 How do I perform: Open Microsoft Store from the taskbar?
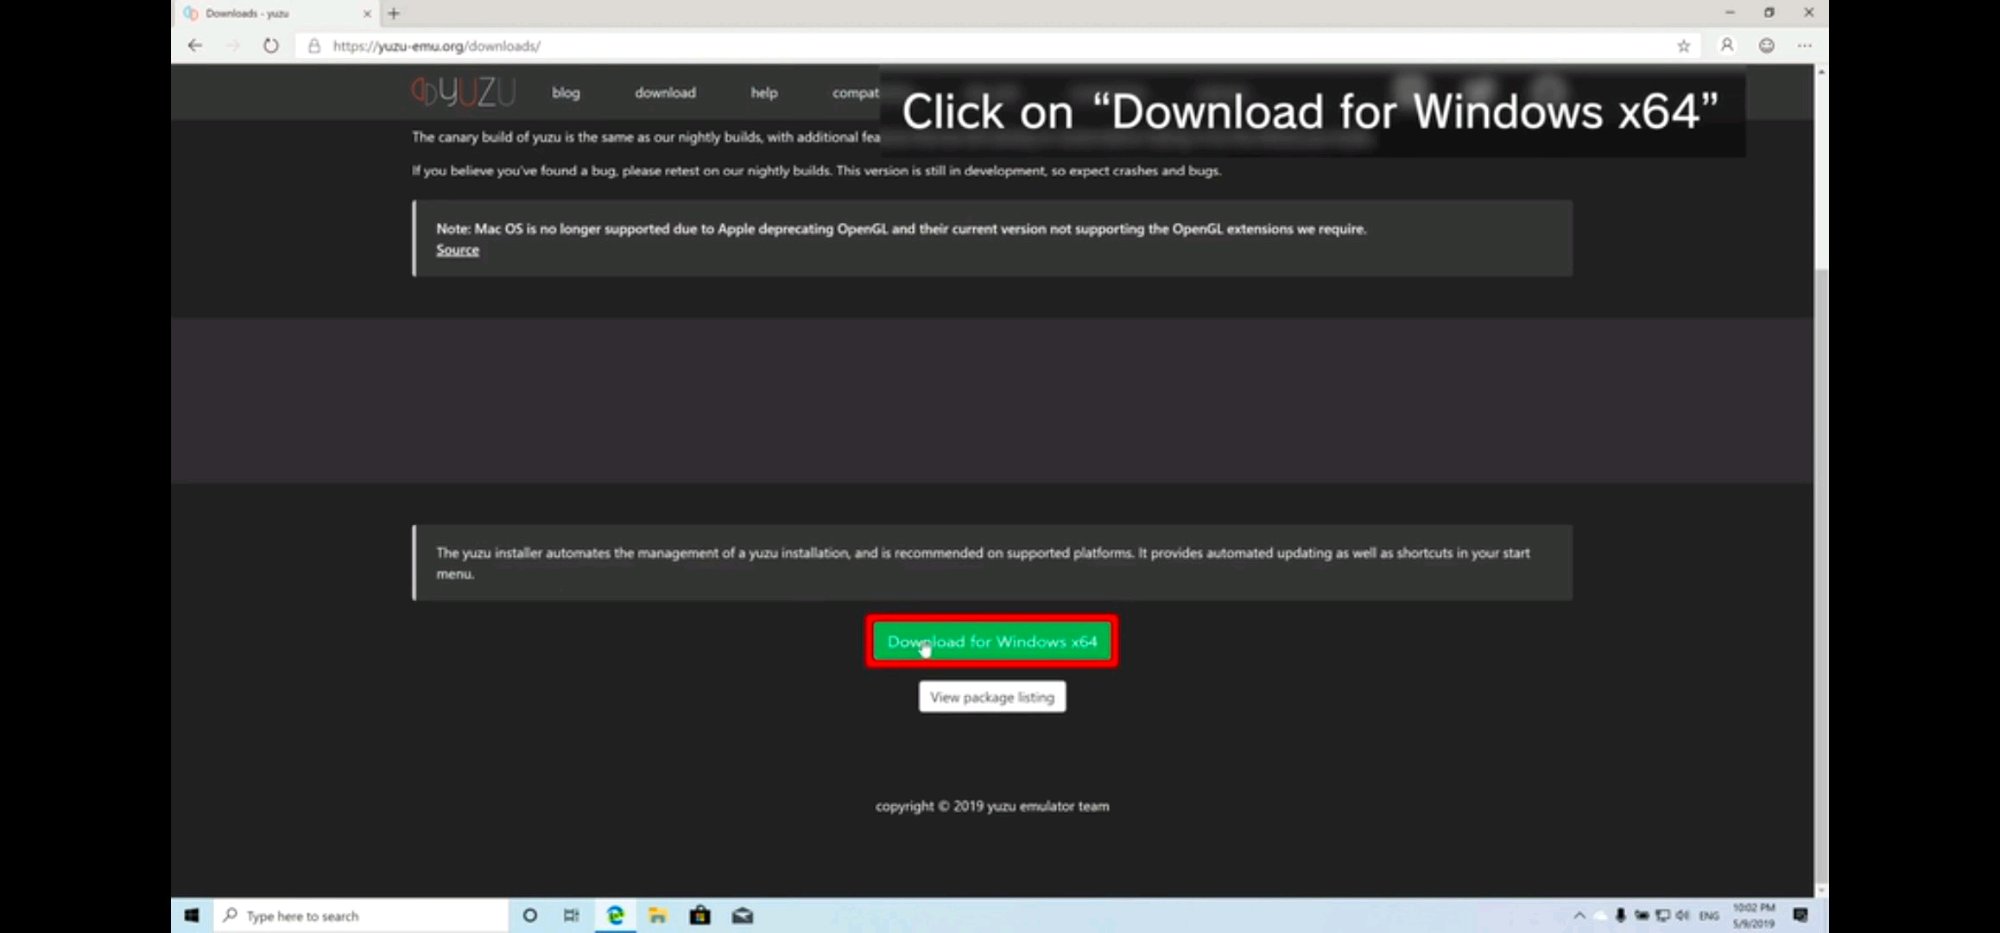click(x=700, y=916)
